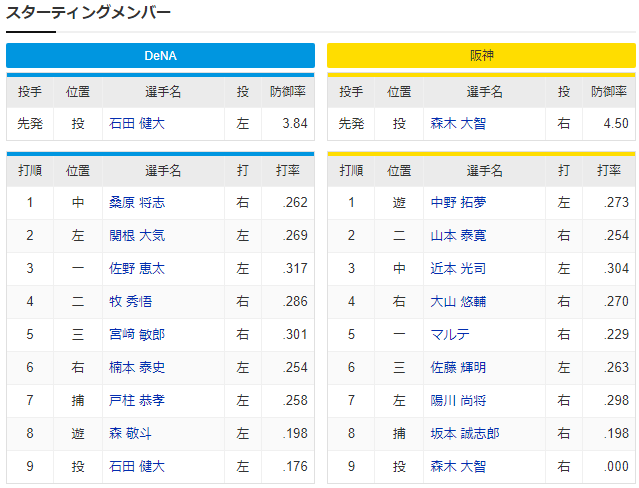This screenshot has width=639, height=488.
Task: Select position 遊 in 中野 拓夢 row
Action: click(399, 203)
